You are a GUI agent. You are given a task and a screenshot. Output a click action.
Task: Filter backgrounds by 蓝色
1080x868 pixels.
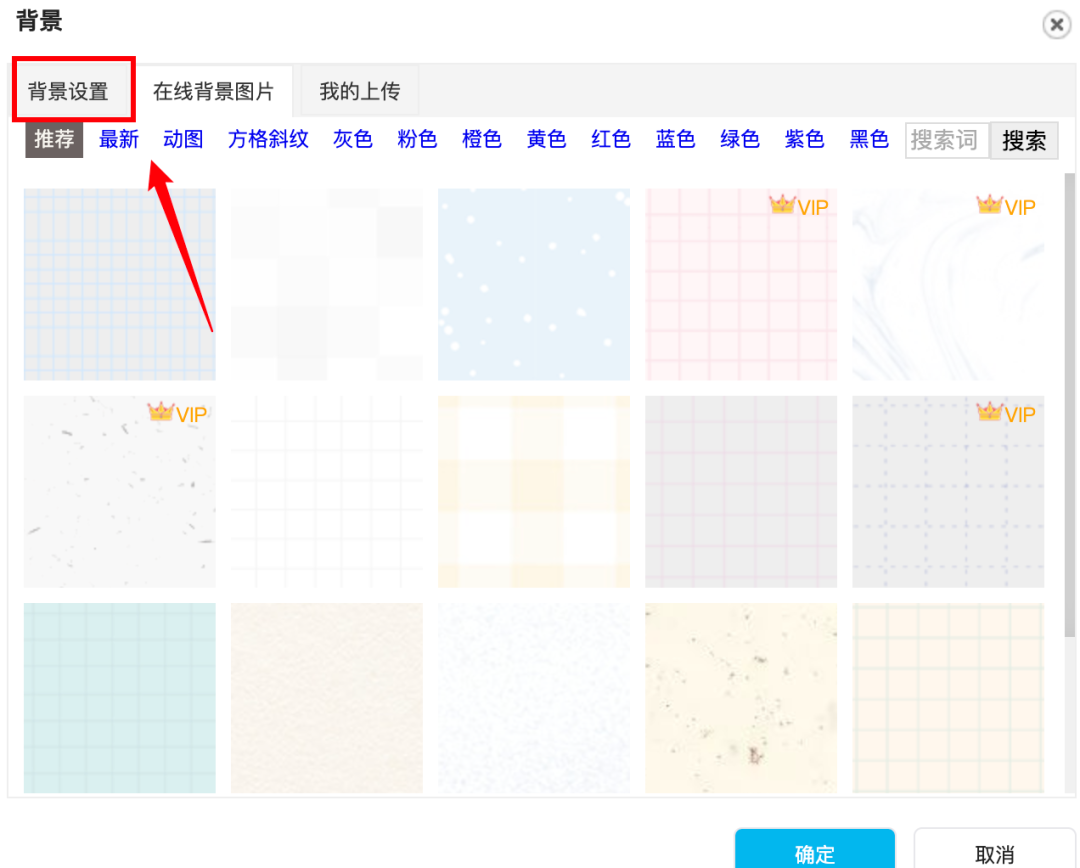pyautogui.click(x=675, y=139)
